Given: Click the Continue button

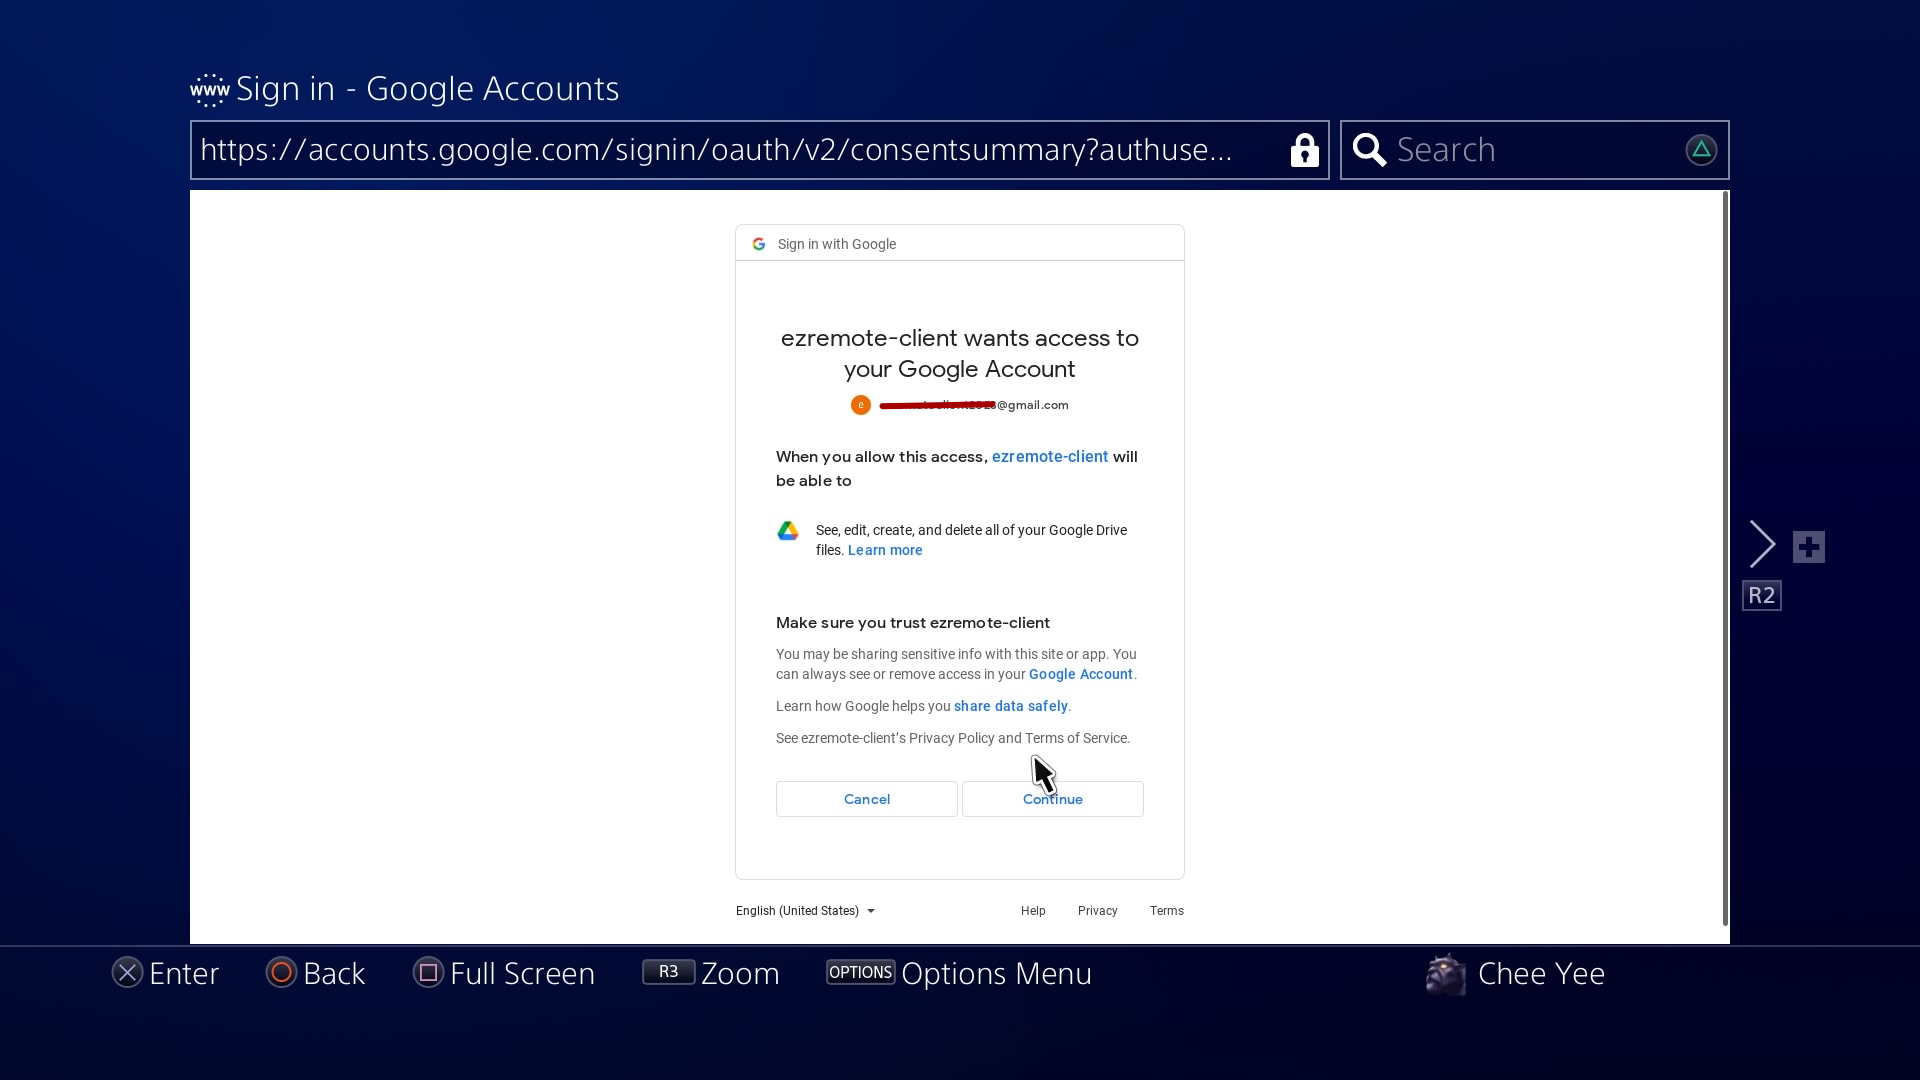Looking at the screenshot, I should coord(1052,799).
